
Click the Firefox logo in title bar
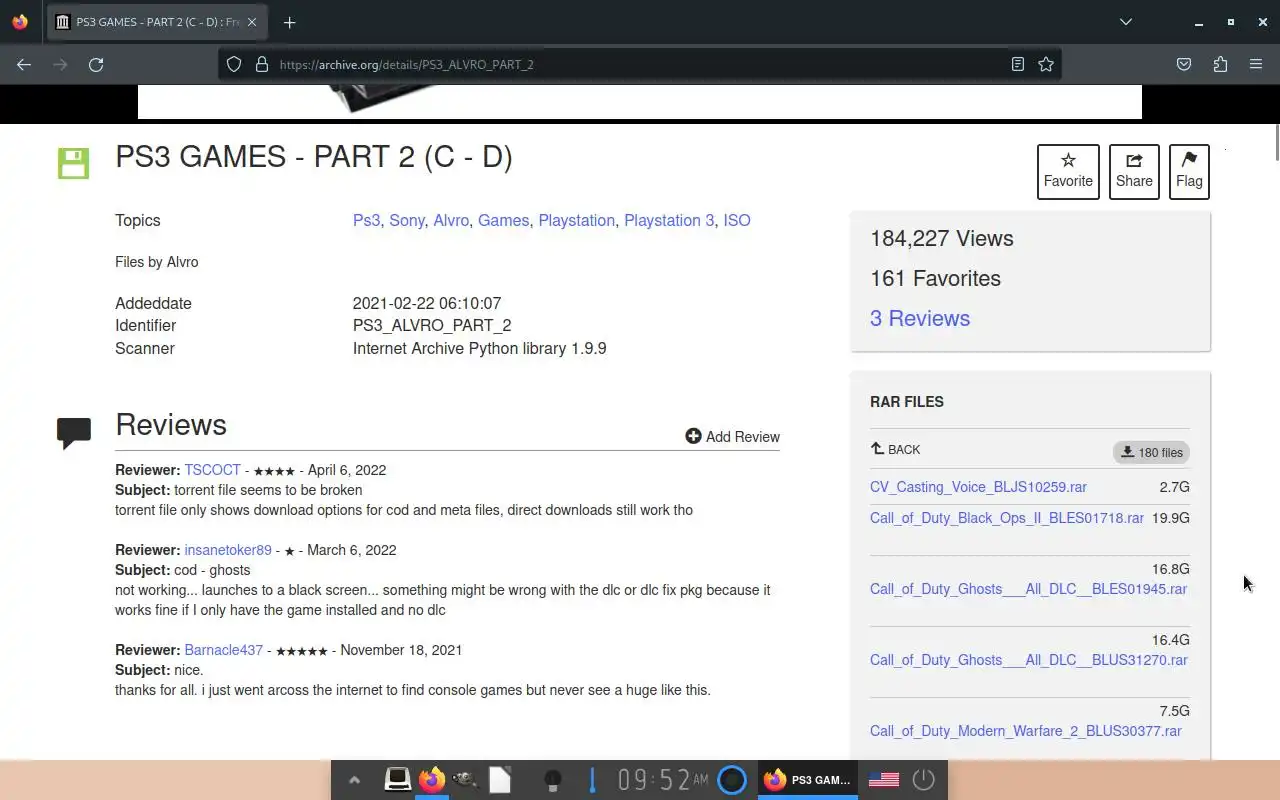click(x=20, y=22)
